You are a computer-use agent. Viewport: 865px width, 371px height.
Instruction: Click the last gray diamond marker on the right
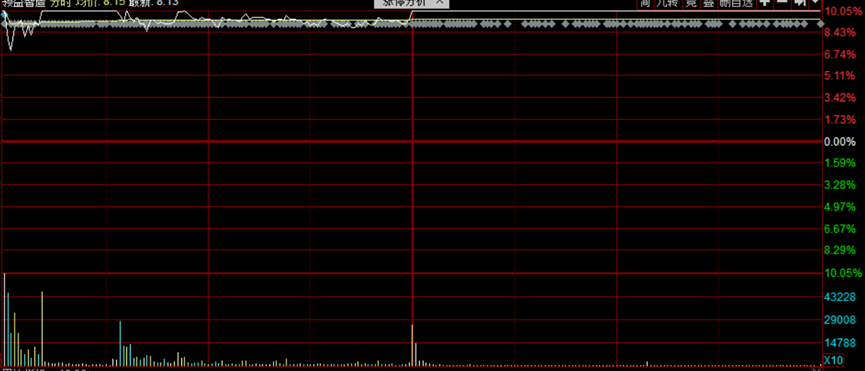point(820,24)
